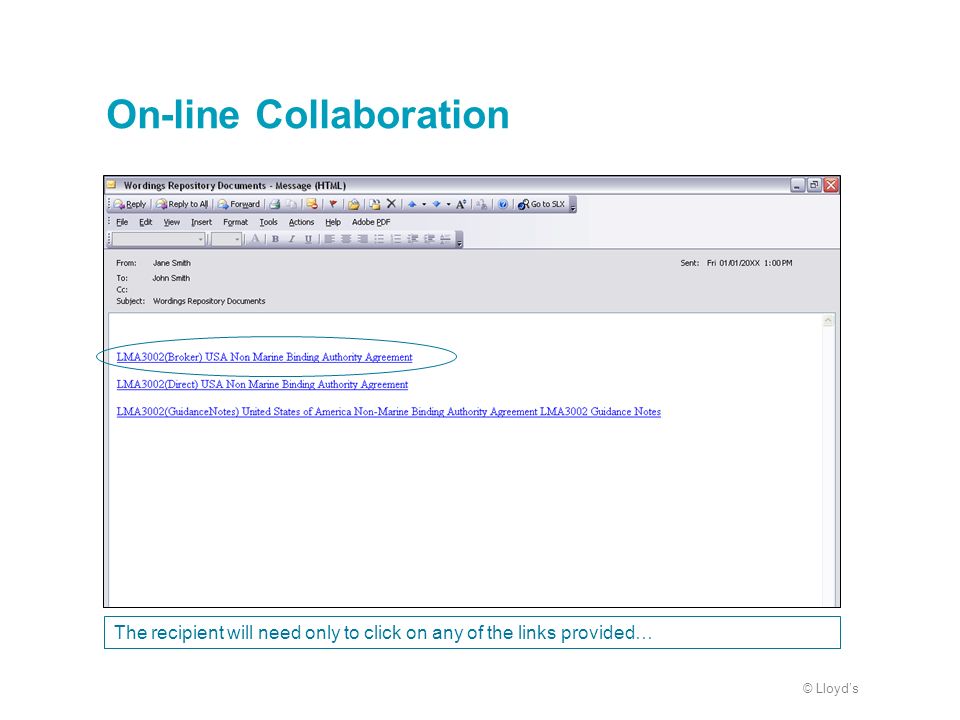Apply bulleted list formatting

click(x=379, y=239)
